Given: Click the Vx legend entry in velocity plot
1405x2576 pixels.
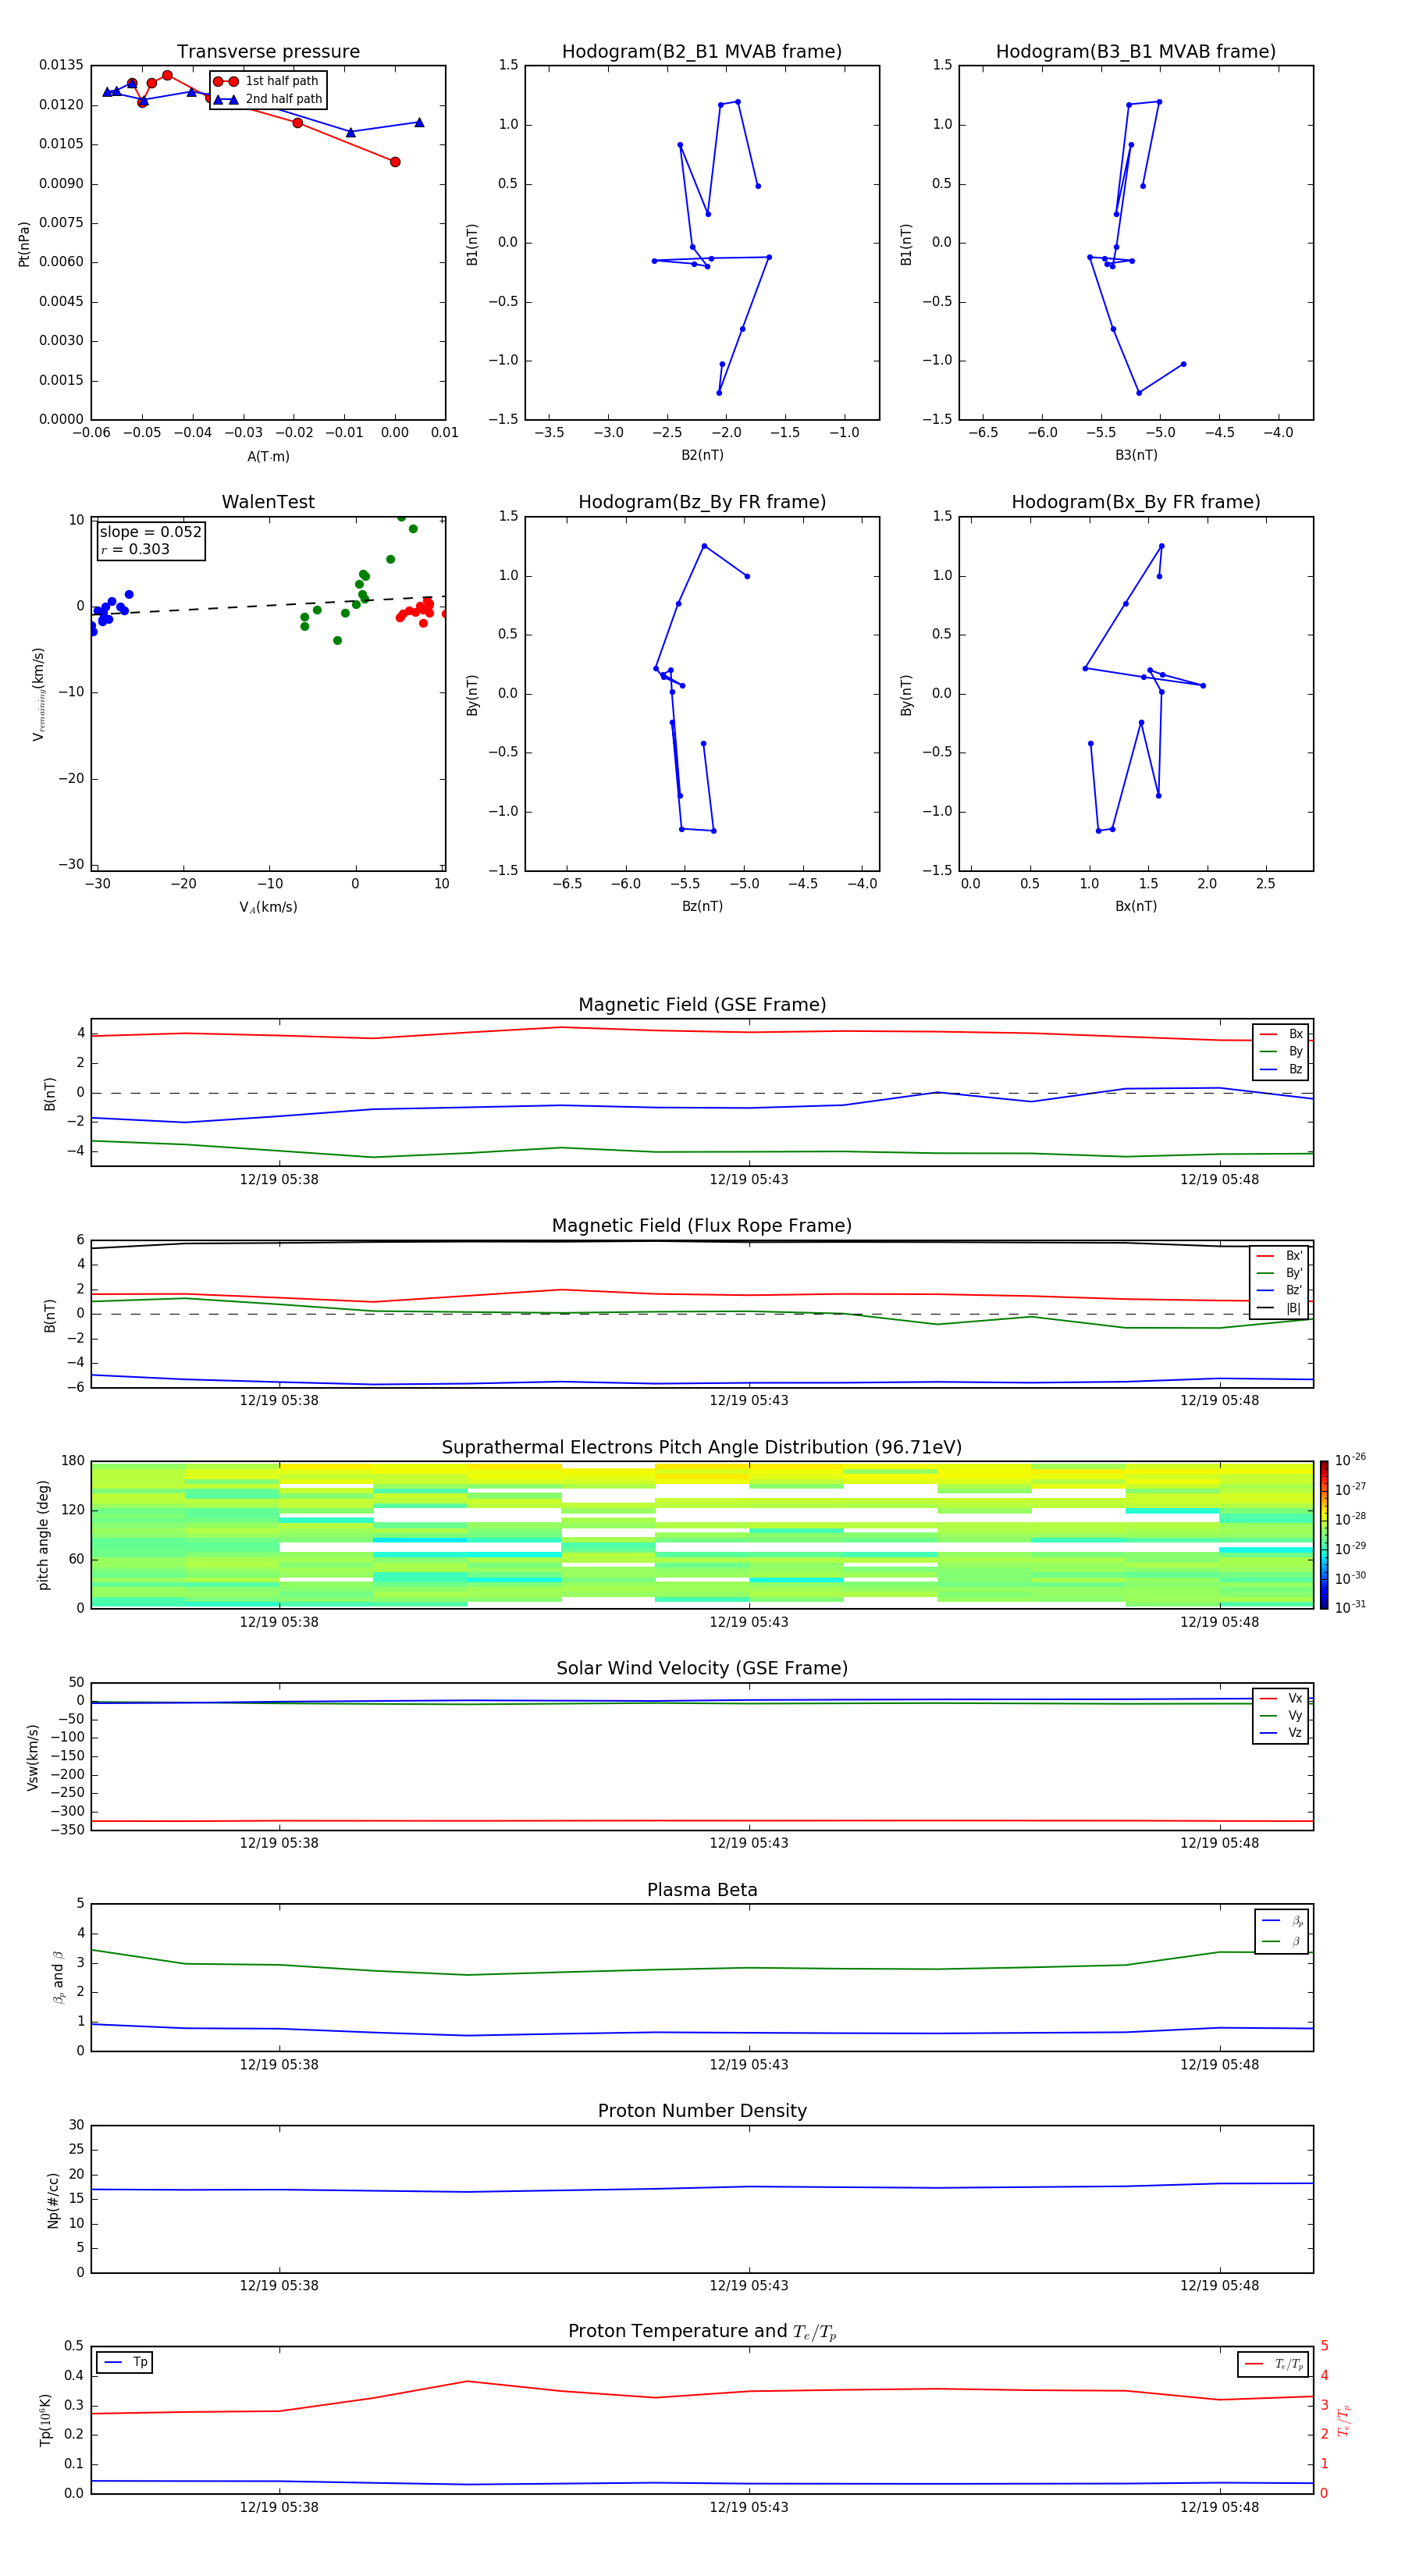Looking at the screenshot, I should pos(1281,1698).
